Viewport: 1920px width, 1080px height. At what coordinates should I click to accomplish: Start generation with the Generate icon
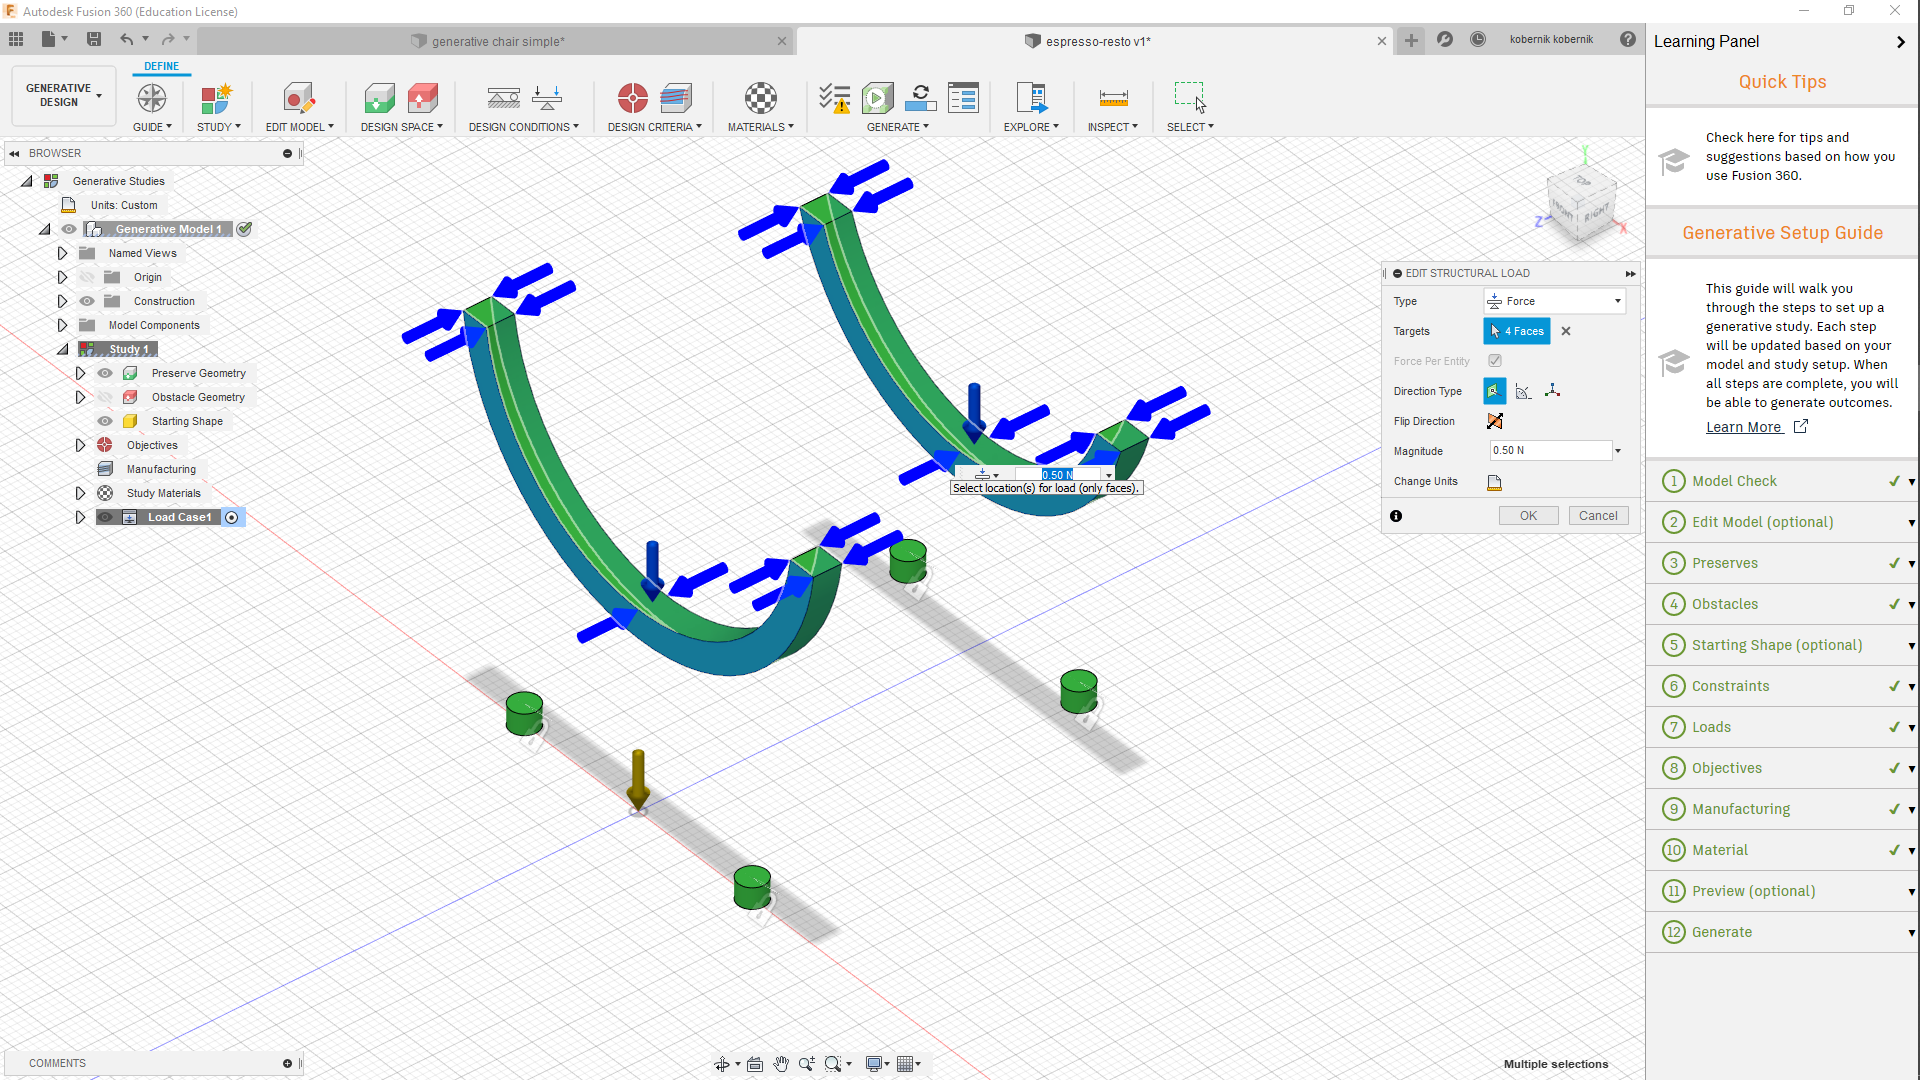(x=878, y=98)
